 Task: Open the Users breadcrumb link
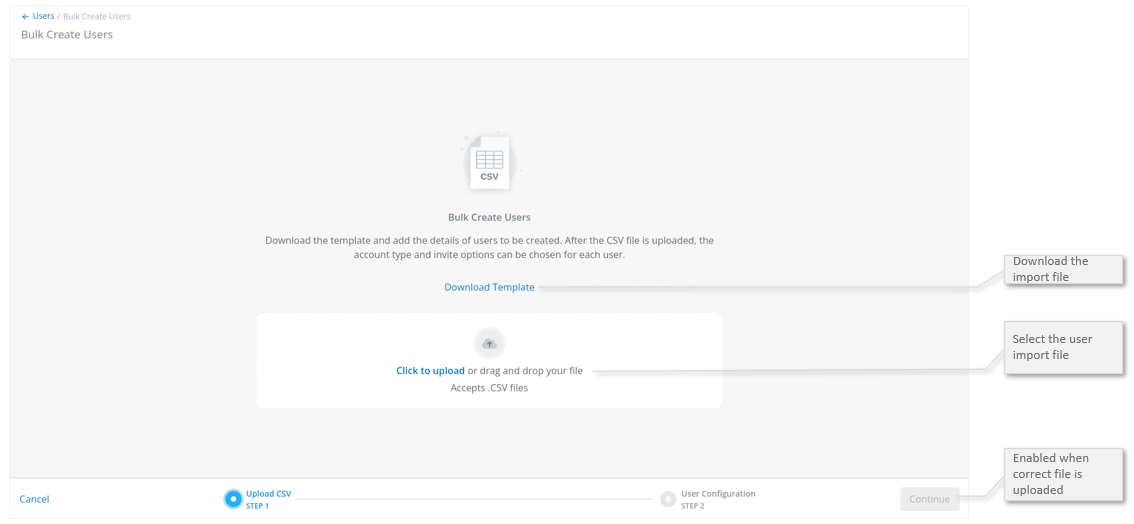click(x=43, y=16)
